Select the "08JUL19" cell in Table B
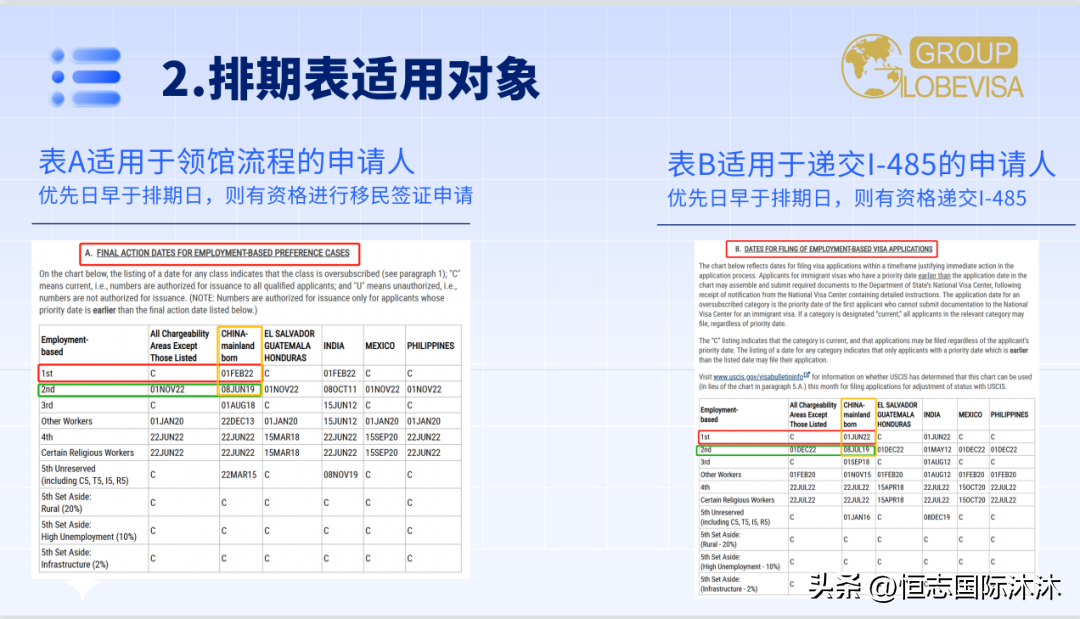 point(857,450)
